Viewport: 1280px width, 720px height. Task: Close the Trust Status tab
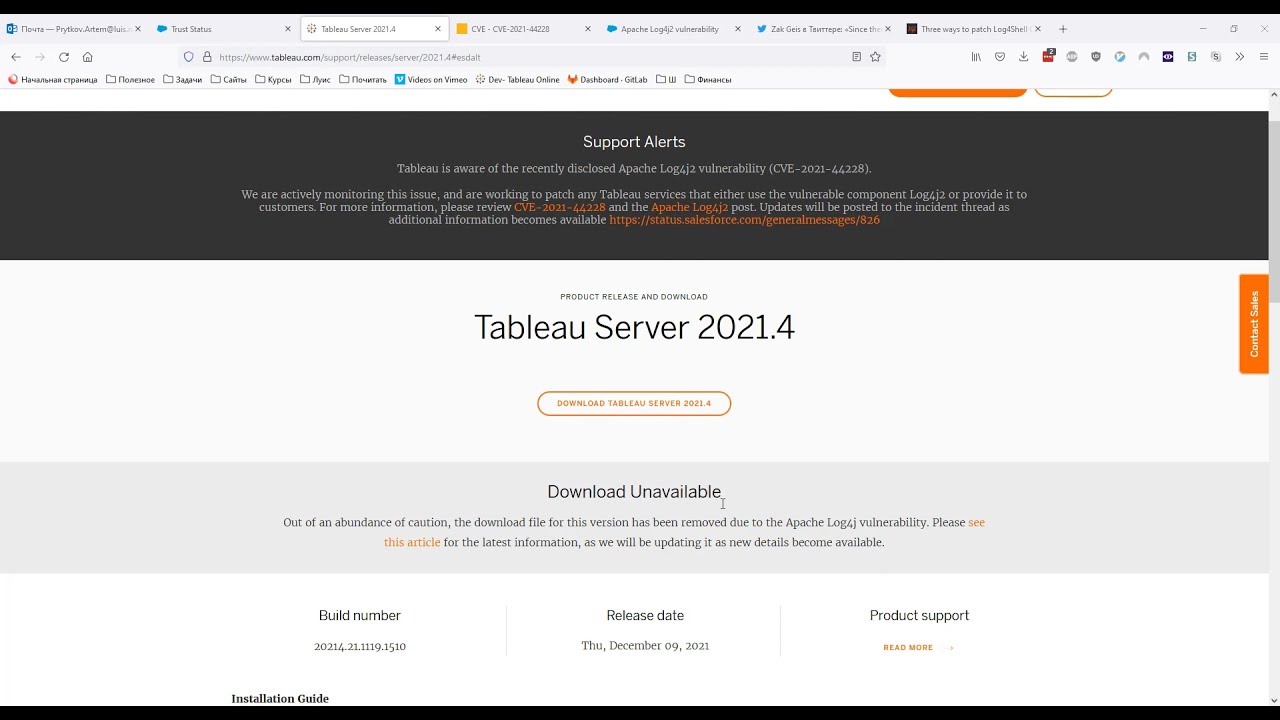point(287,29)
